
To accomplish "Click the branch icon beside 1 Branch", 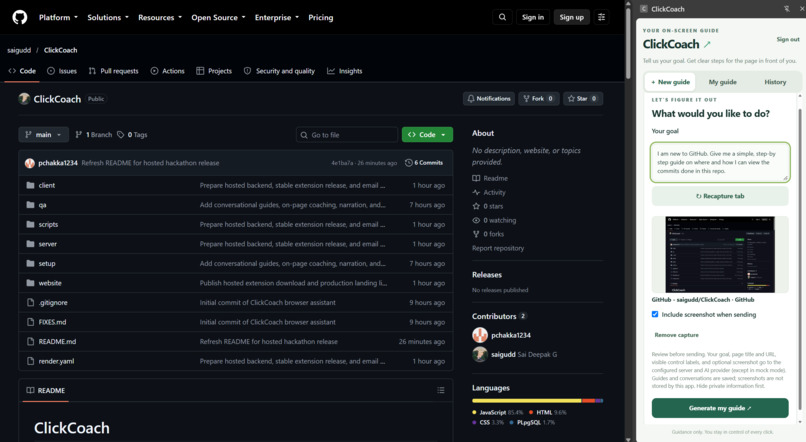I will [x=79, y=135].
